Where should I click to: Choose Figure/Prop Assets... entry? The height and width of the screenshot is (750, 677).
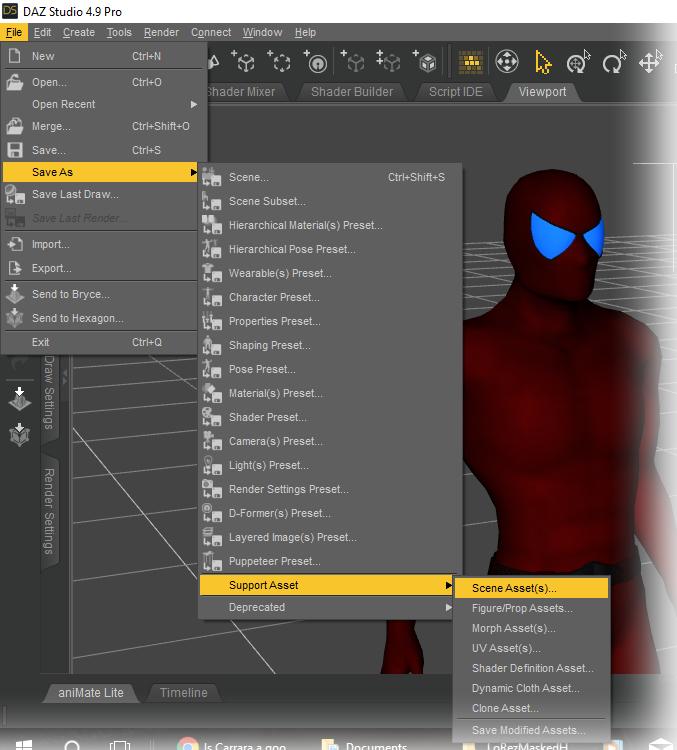coord(531,608)
